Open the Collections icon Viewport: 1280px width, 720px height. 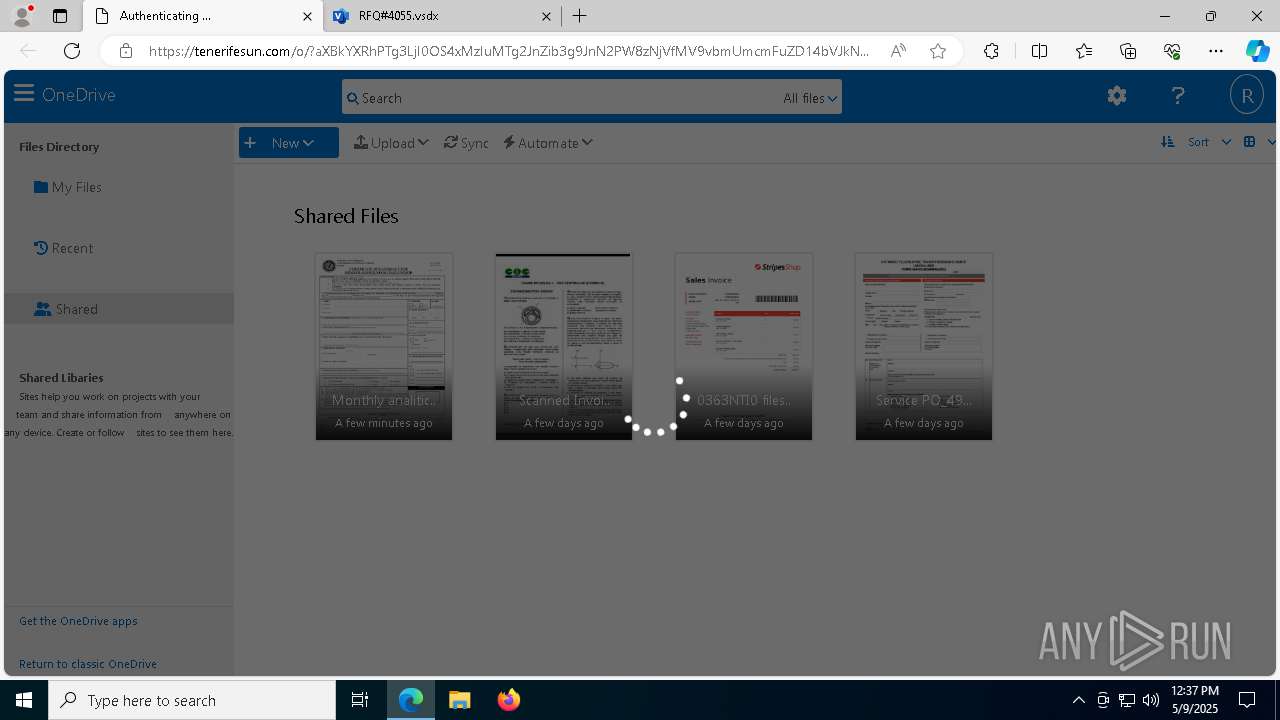pos(1128,51)
